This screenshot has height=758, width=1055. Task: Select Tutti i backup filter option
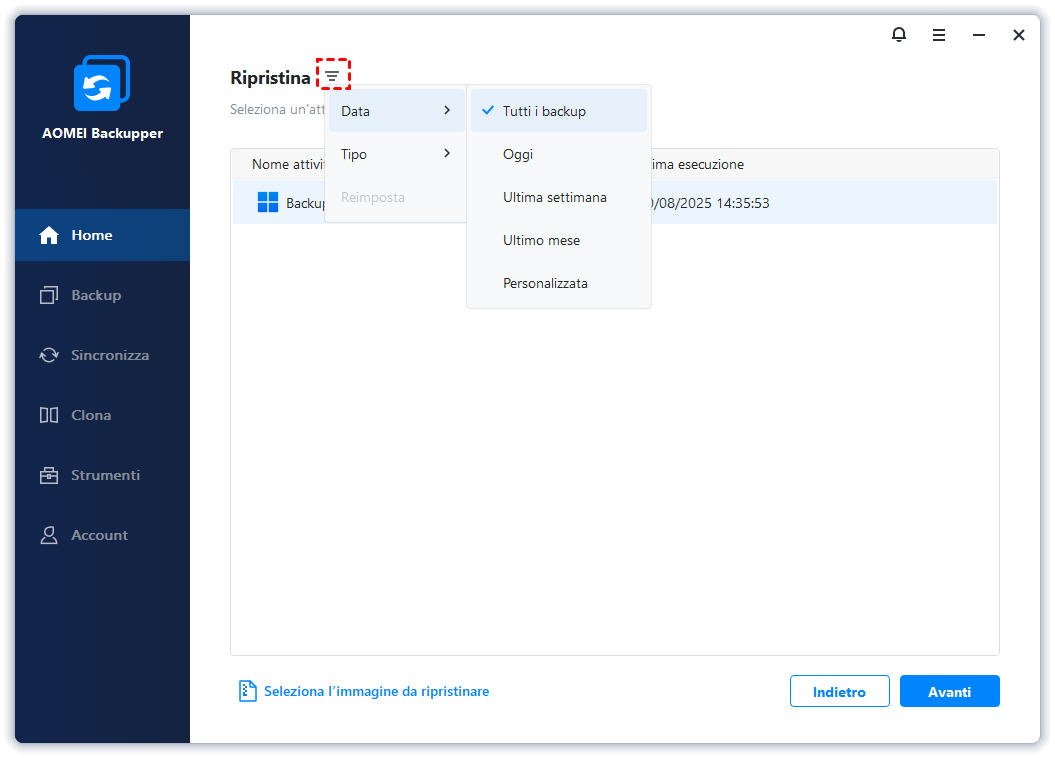[x=558, y=111]
